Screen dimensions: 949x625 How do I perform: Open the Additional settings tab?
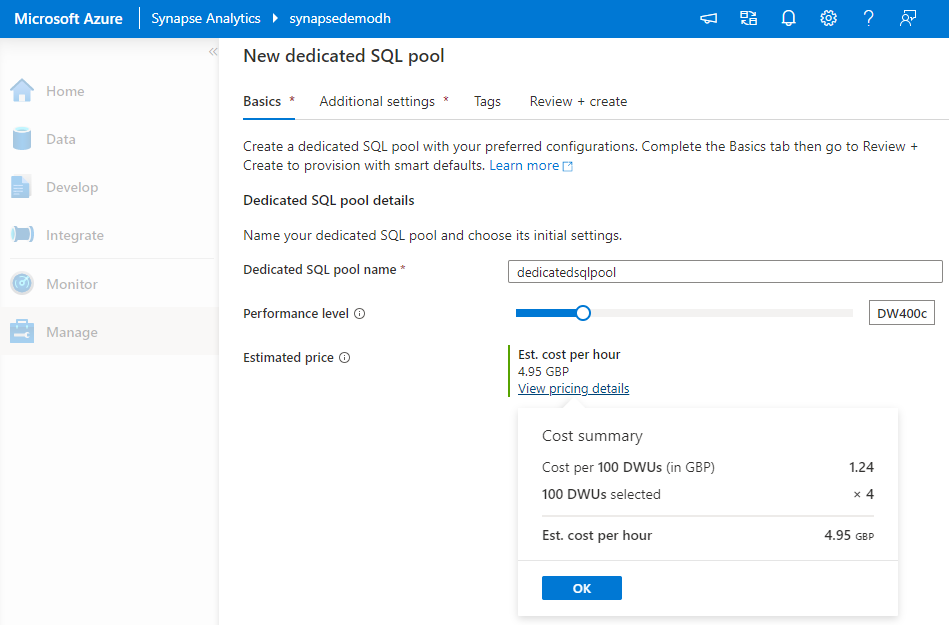click(x=384, y=102)
